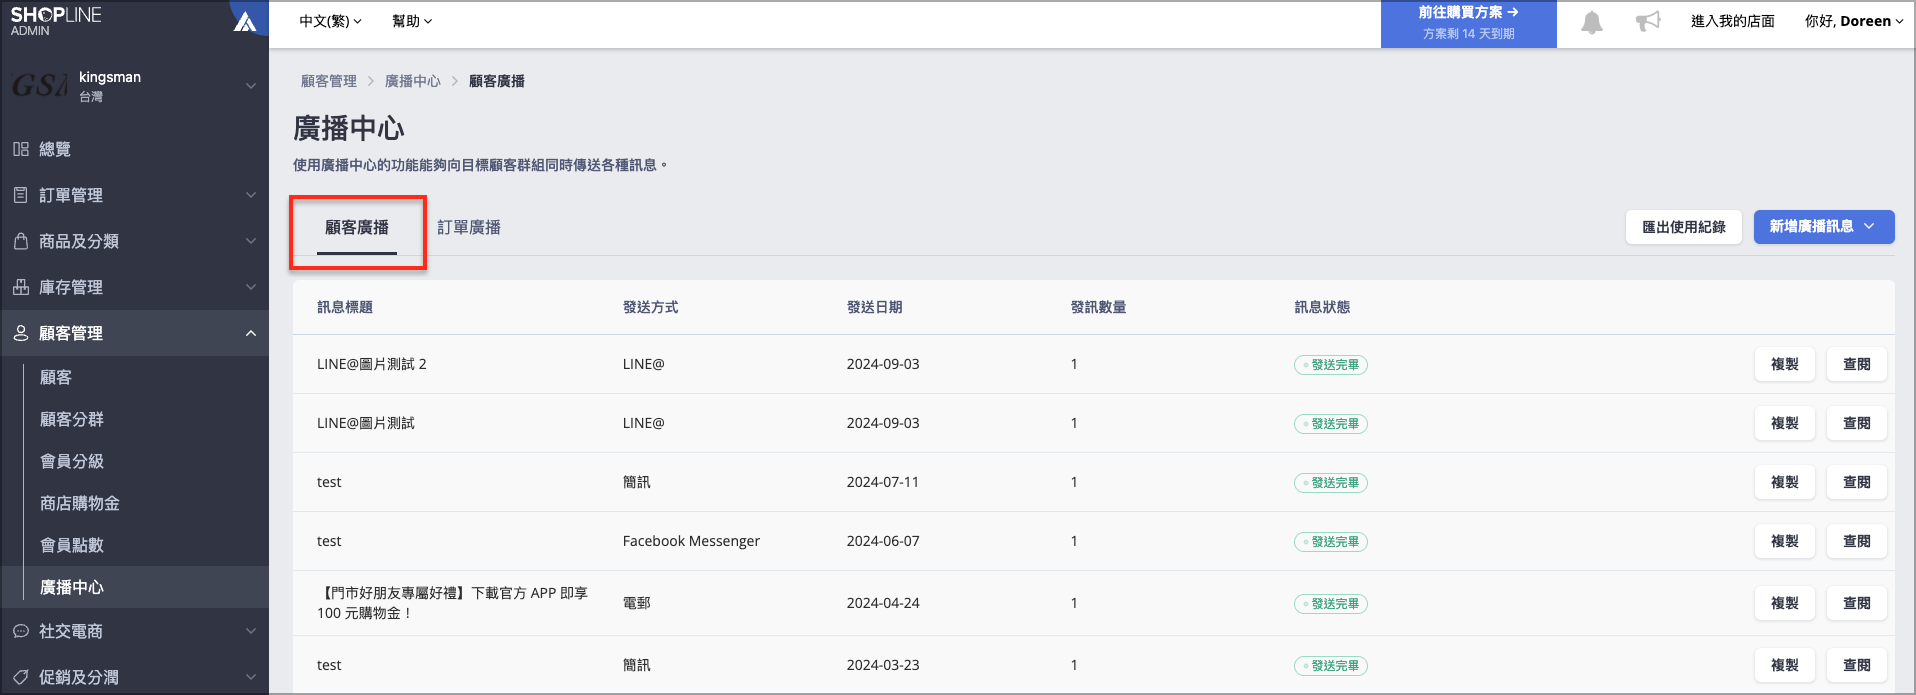Click 查閱 for the 電郵 row
The width and height of the screenshot is (1916, 695).
tap(1856, 603)
